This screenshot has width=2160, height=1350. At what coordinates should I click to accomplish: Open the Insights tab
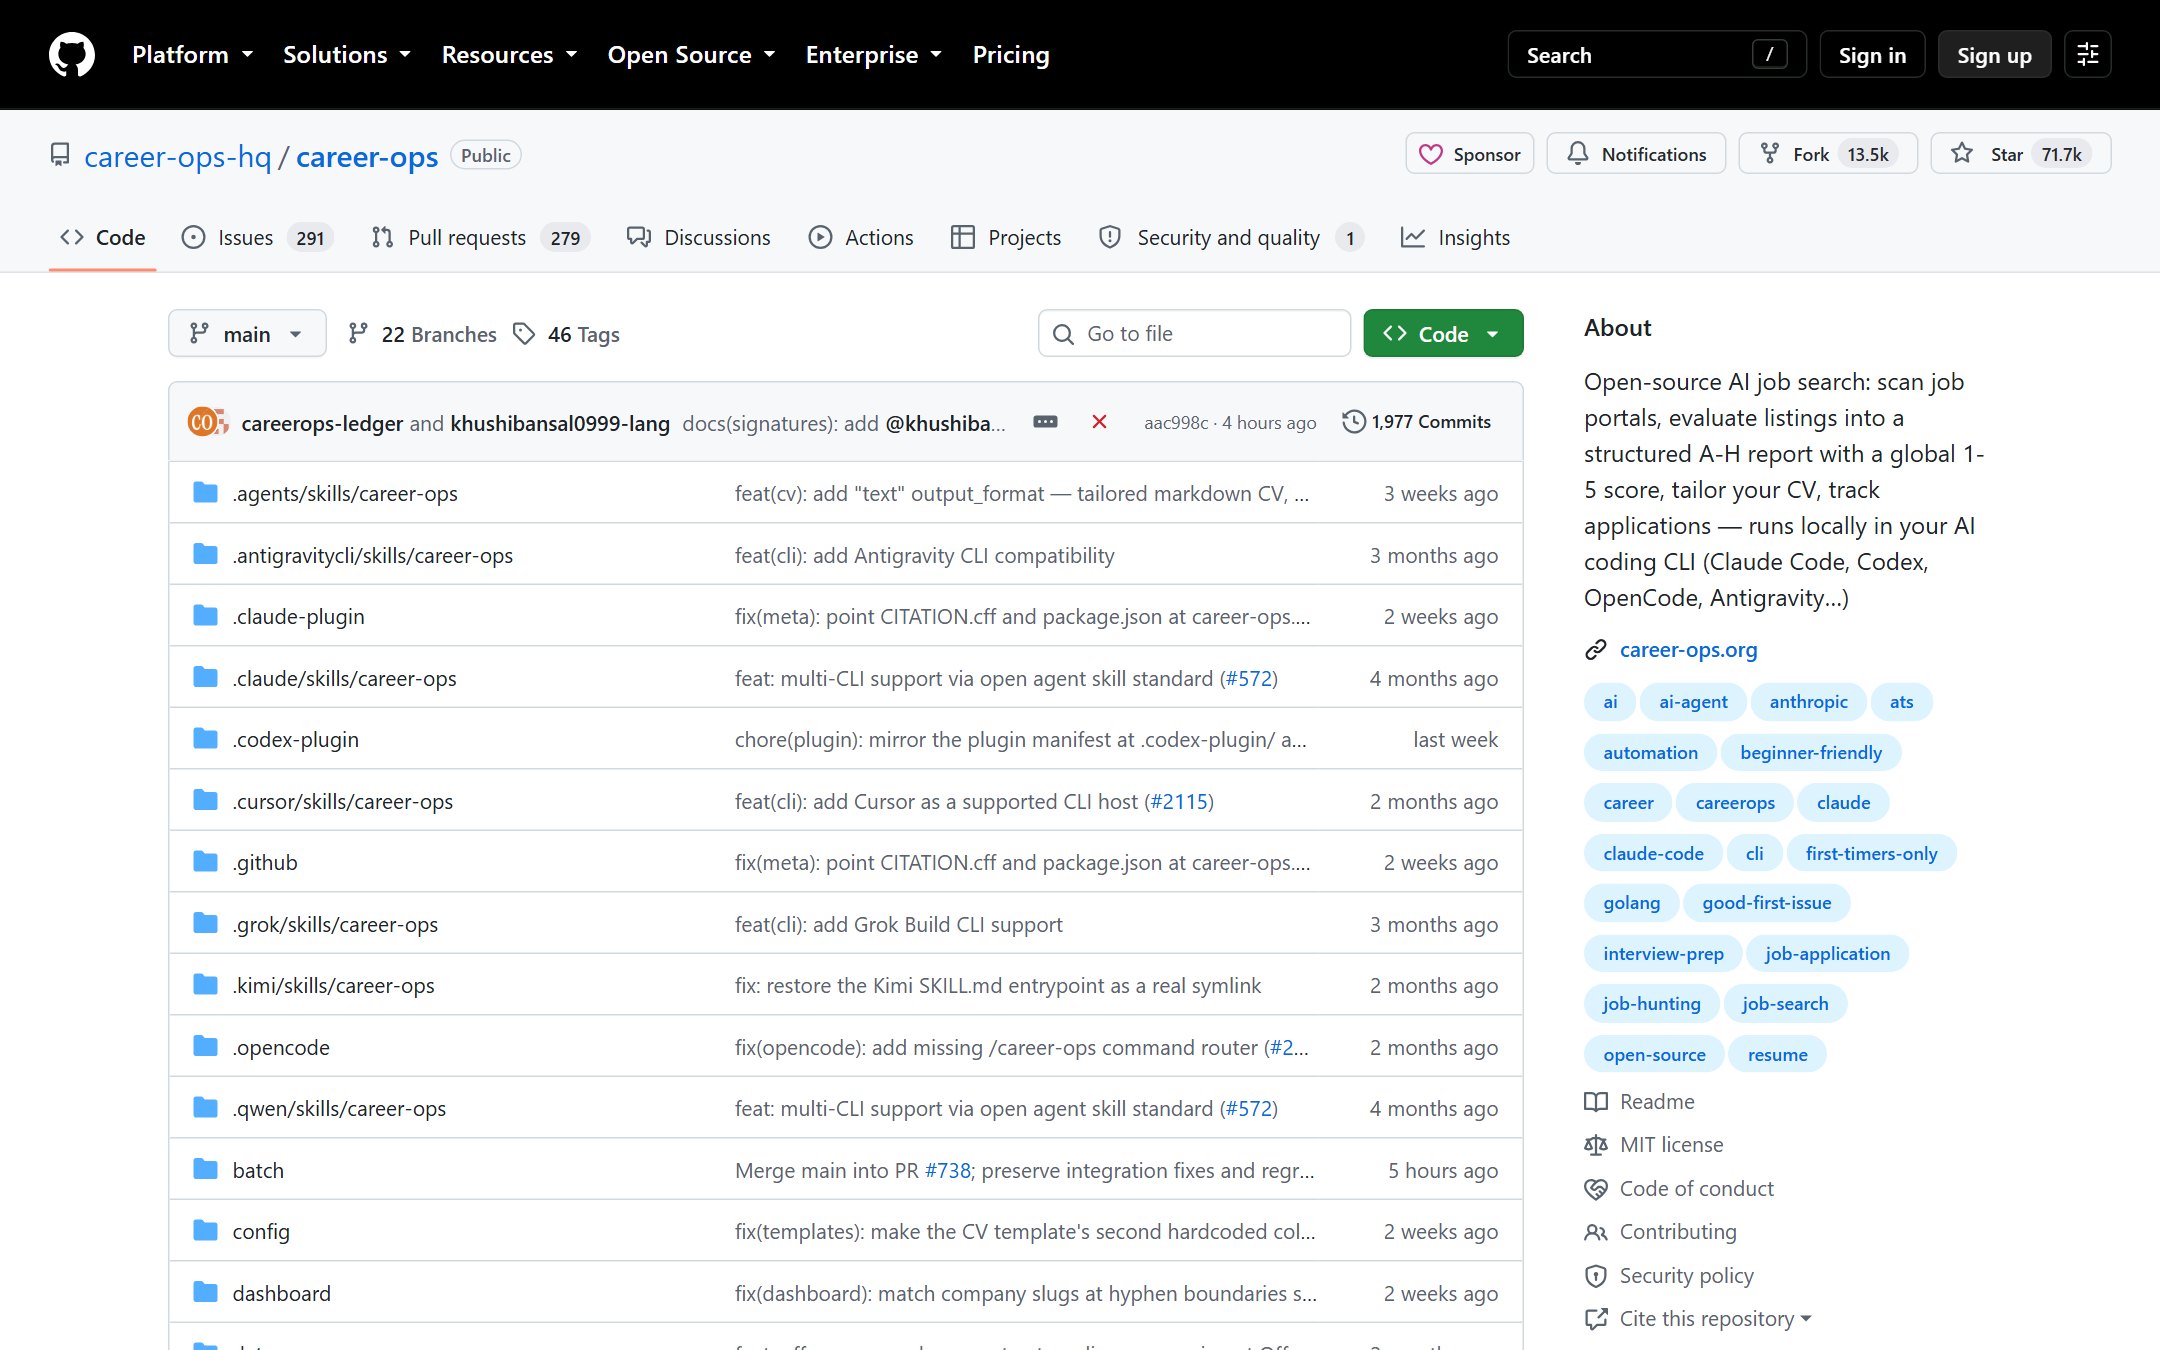(x=1456, y=237)
